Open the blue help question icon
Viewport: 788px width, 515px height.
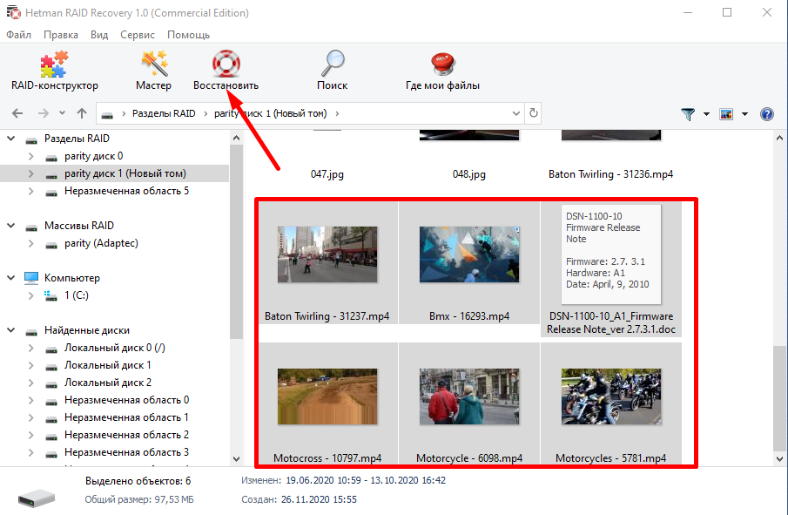click(766, 115)
